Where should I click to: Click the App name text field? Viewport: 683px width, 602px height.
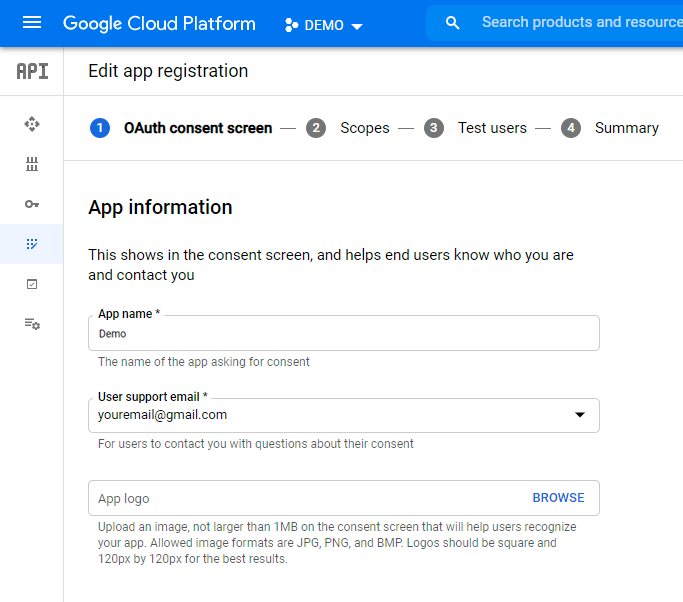343,334
